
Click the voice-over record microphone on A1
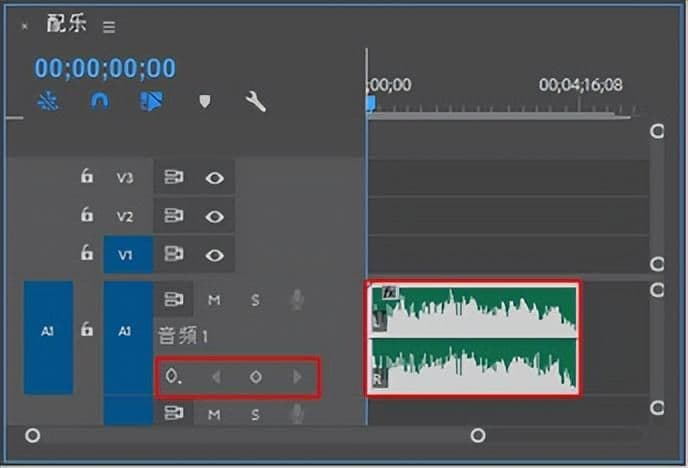[x=296, y=299]
